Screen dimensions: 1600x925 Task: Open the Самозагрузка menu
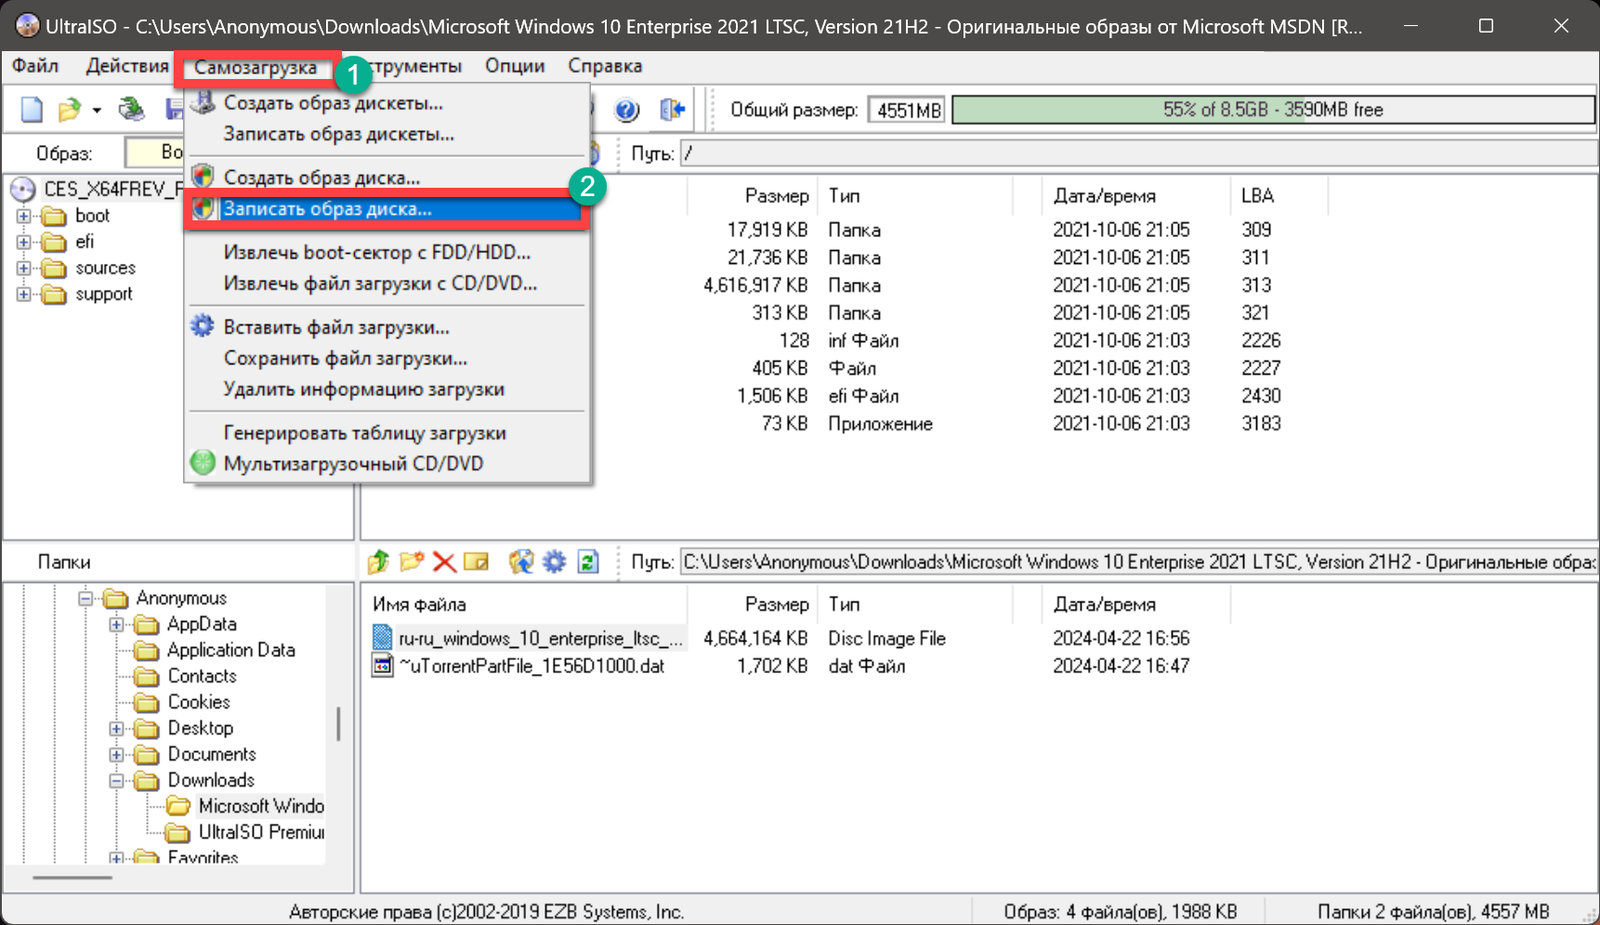(x=256, y=67)
